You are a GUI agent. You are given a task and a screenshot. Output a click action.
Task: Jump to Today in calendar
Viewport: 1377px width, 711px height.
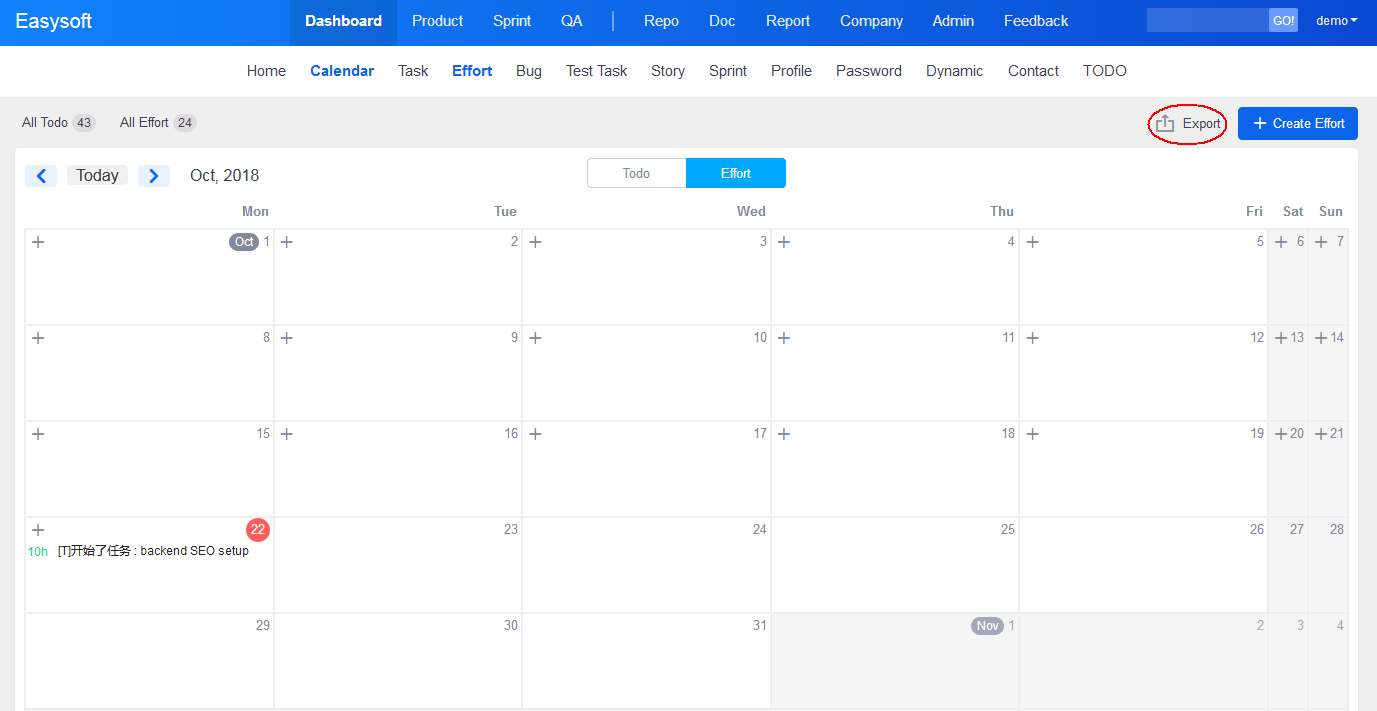point(97,176)
